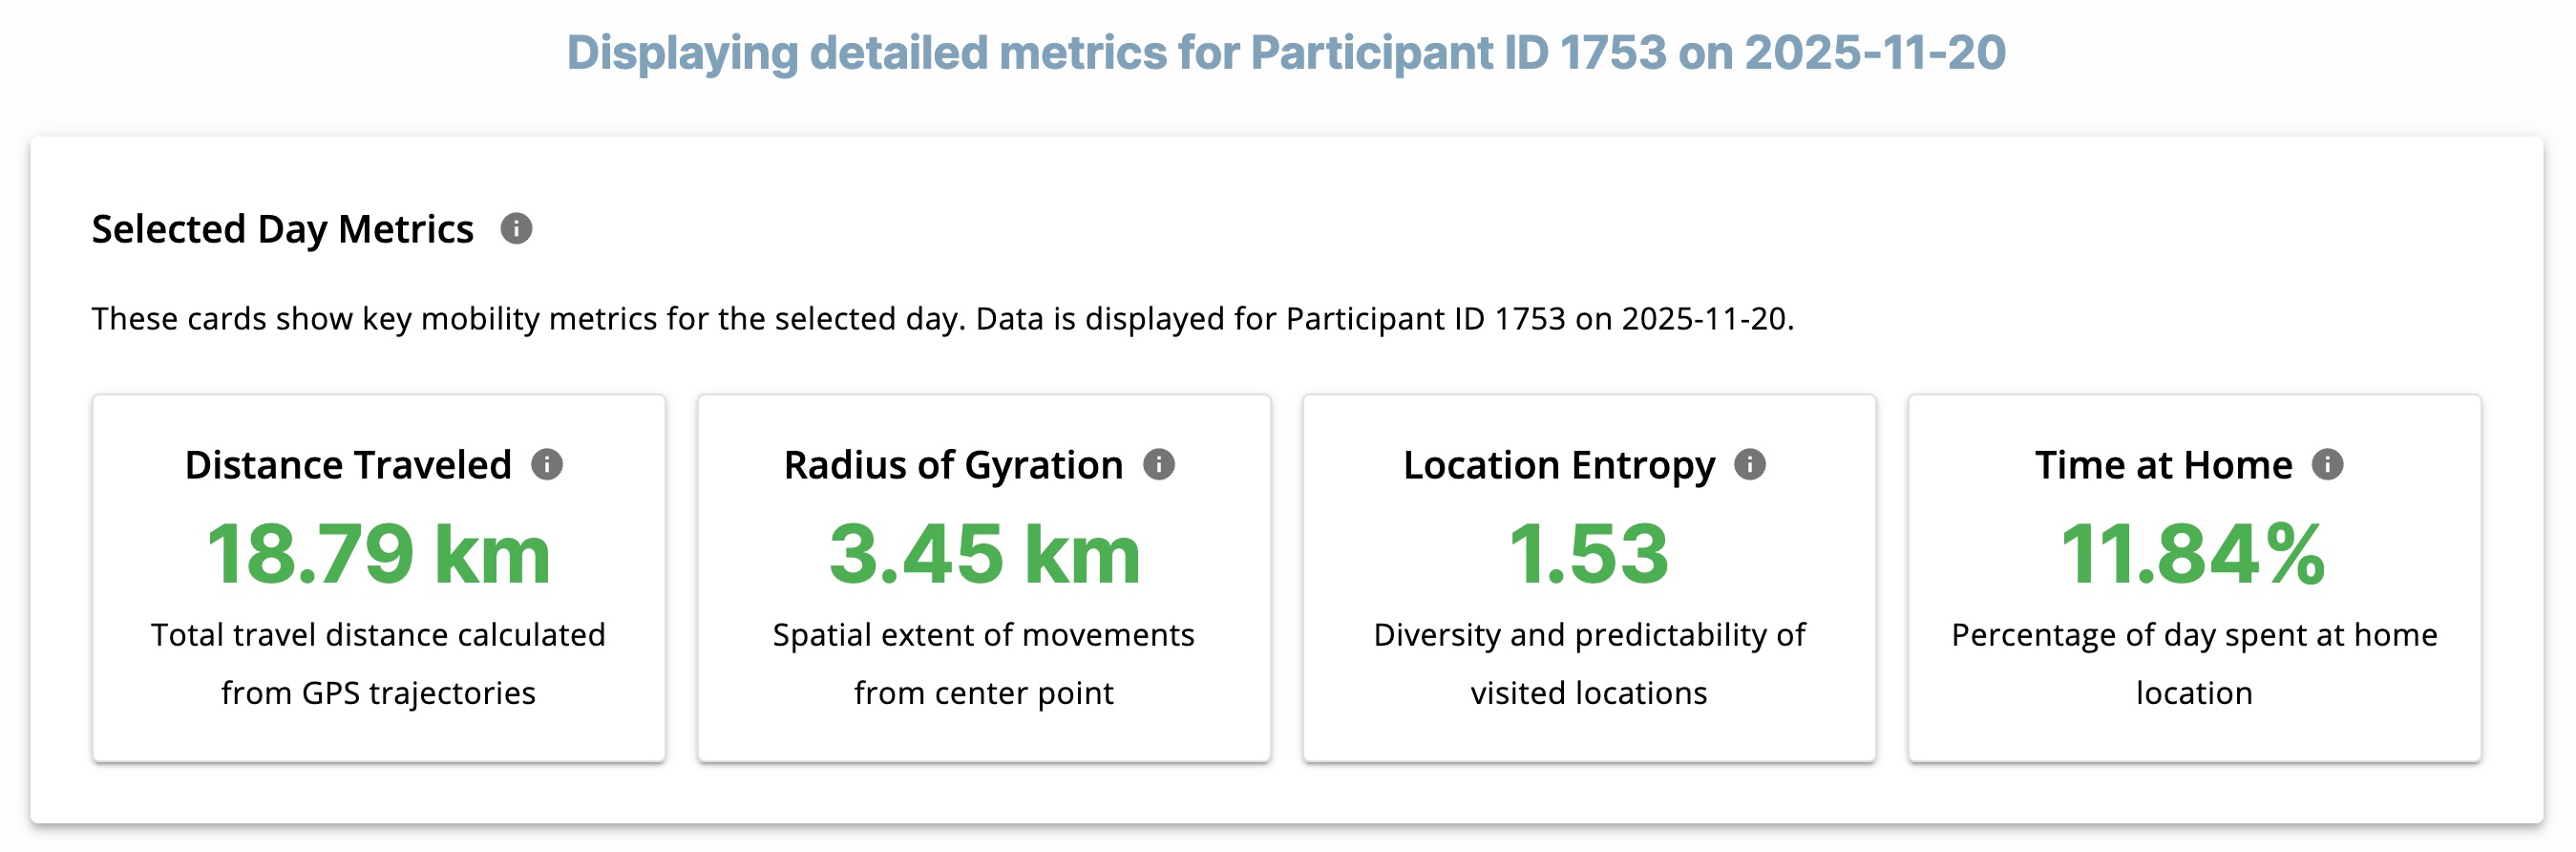Viewport: 2576px width, 852px height.
Task: Click the percentage of day at home description
Action: (2193, 663)
